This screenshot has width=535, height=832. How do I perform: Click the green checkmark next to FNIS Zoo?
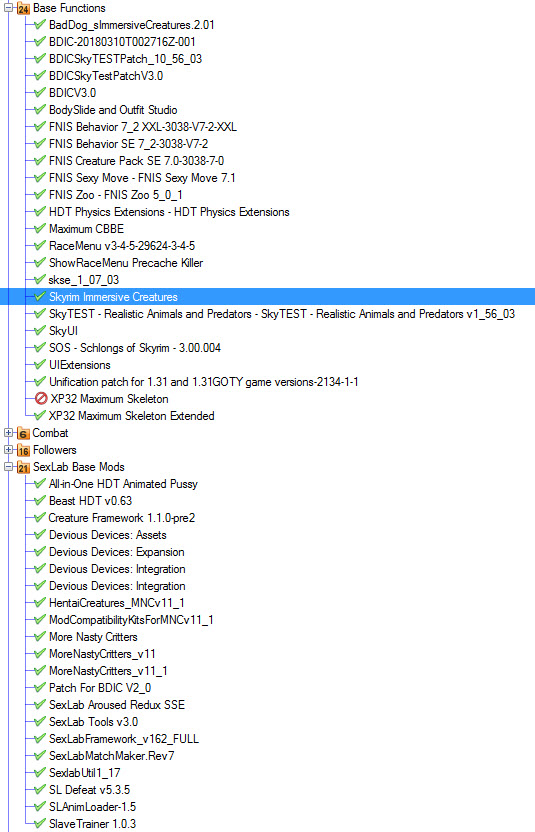click(40, 194)
